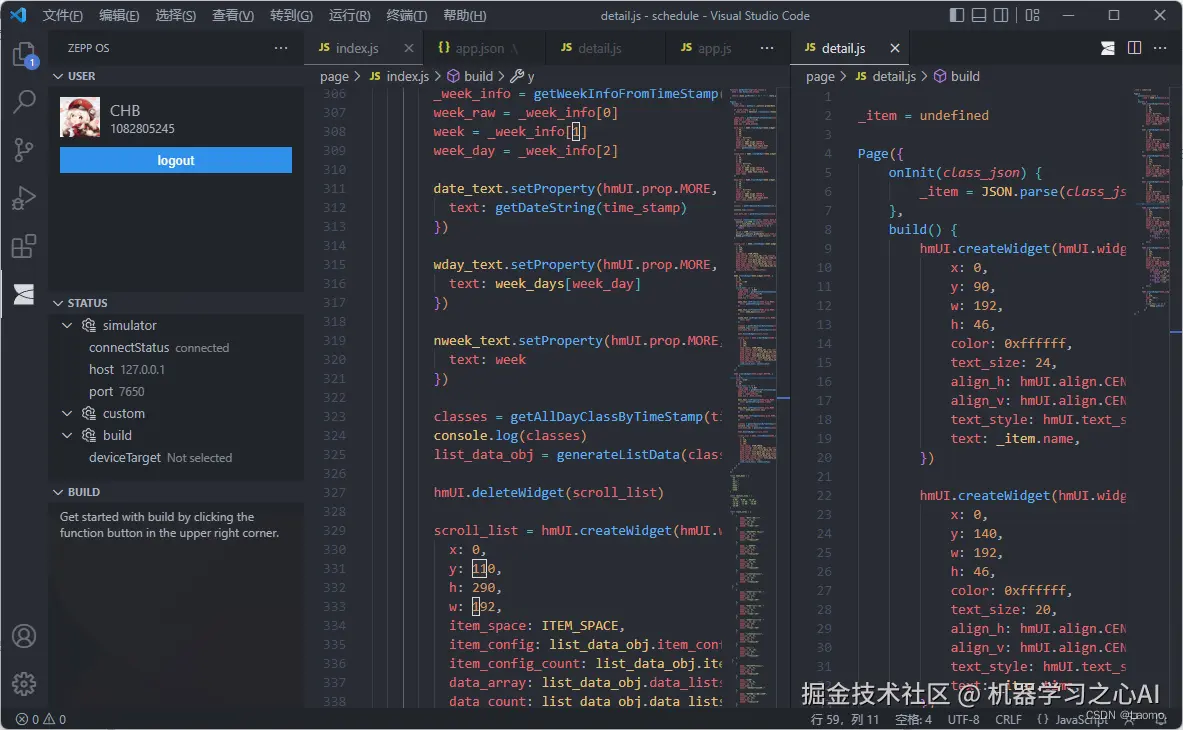Collapse the build tree node

coord(67,435)
